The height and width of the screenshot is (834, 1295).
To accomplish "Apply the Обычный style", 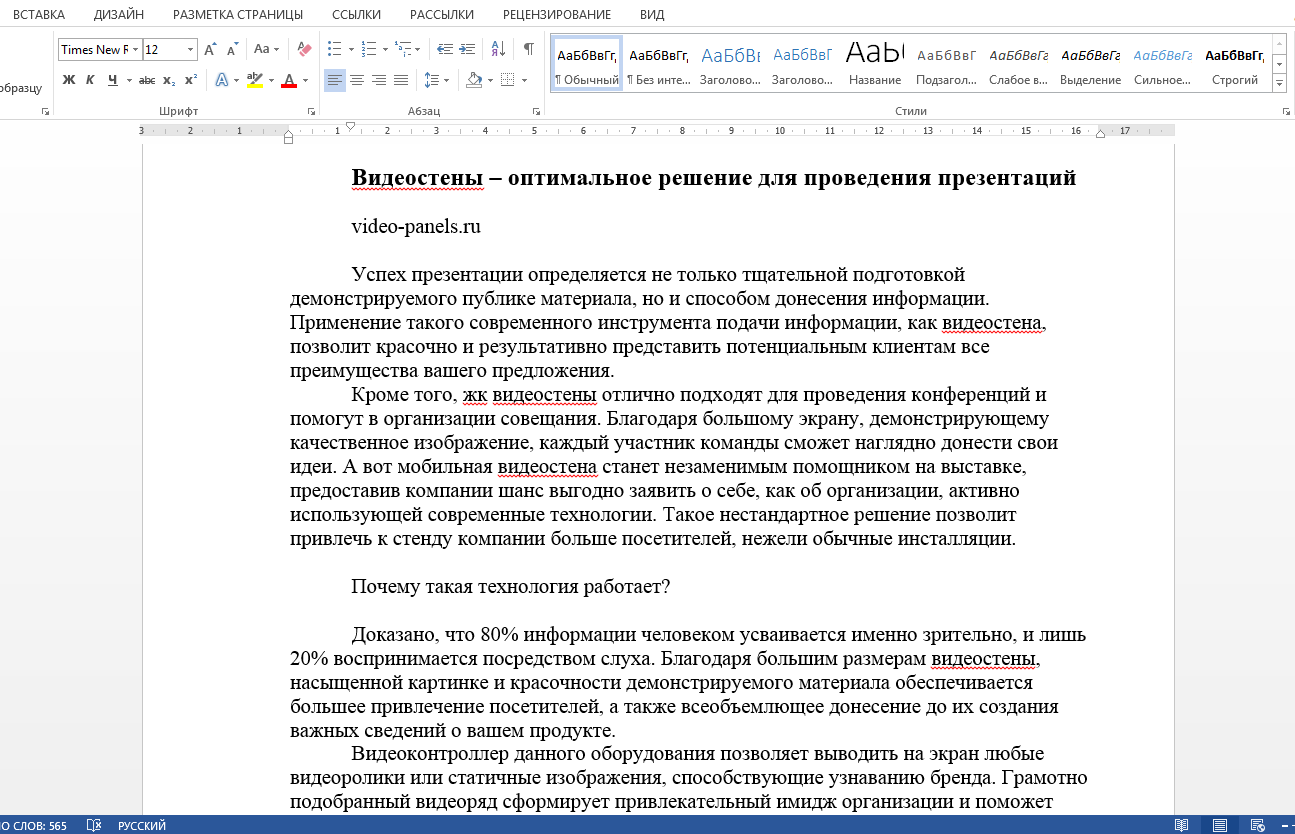I will [x=587, y=64].
